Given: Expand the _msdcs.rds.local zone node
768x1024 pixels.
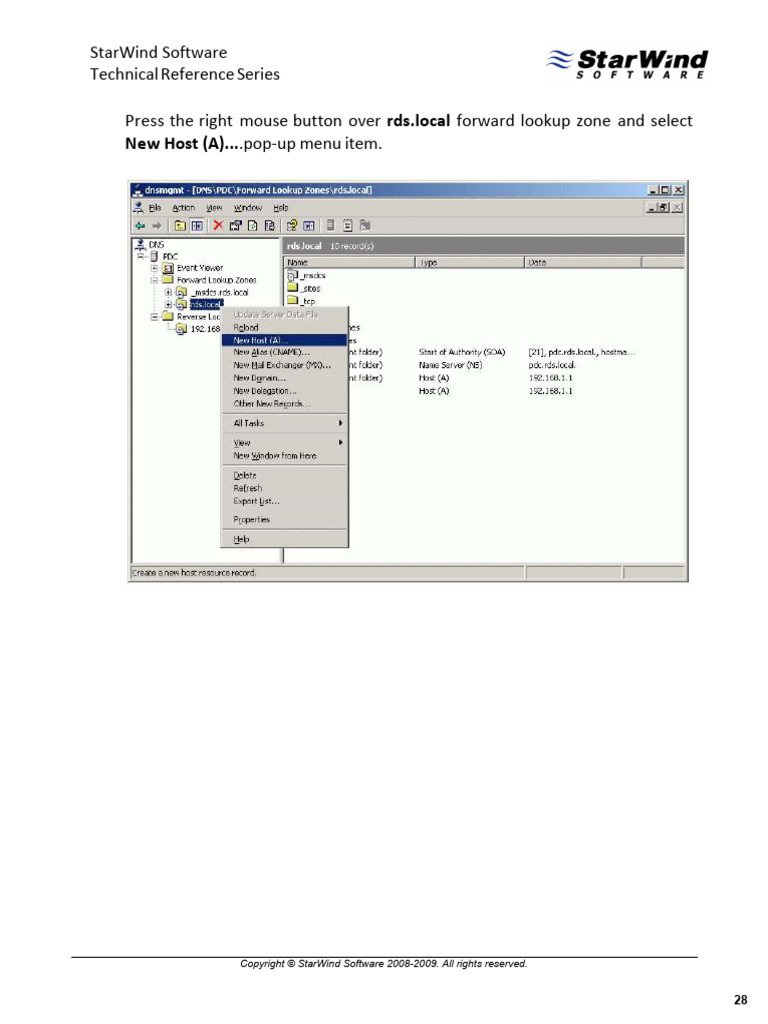Looking at the screenshot, I should pyautogui.click(x=168, y=292).
